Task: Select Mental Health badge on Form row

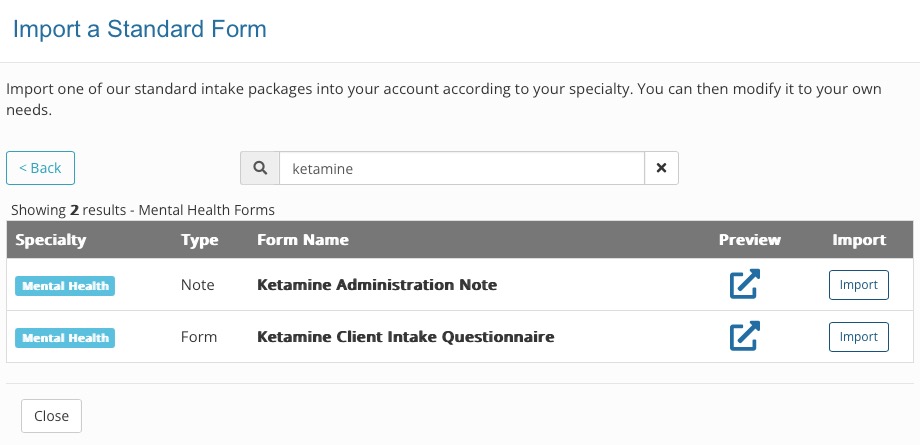Action: [x=65, y=338]
